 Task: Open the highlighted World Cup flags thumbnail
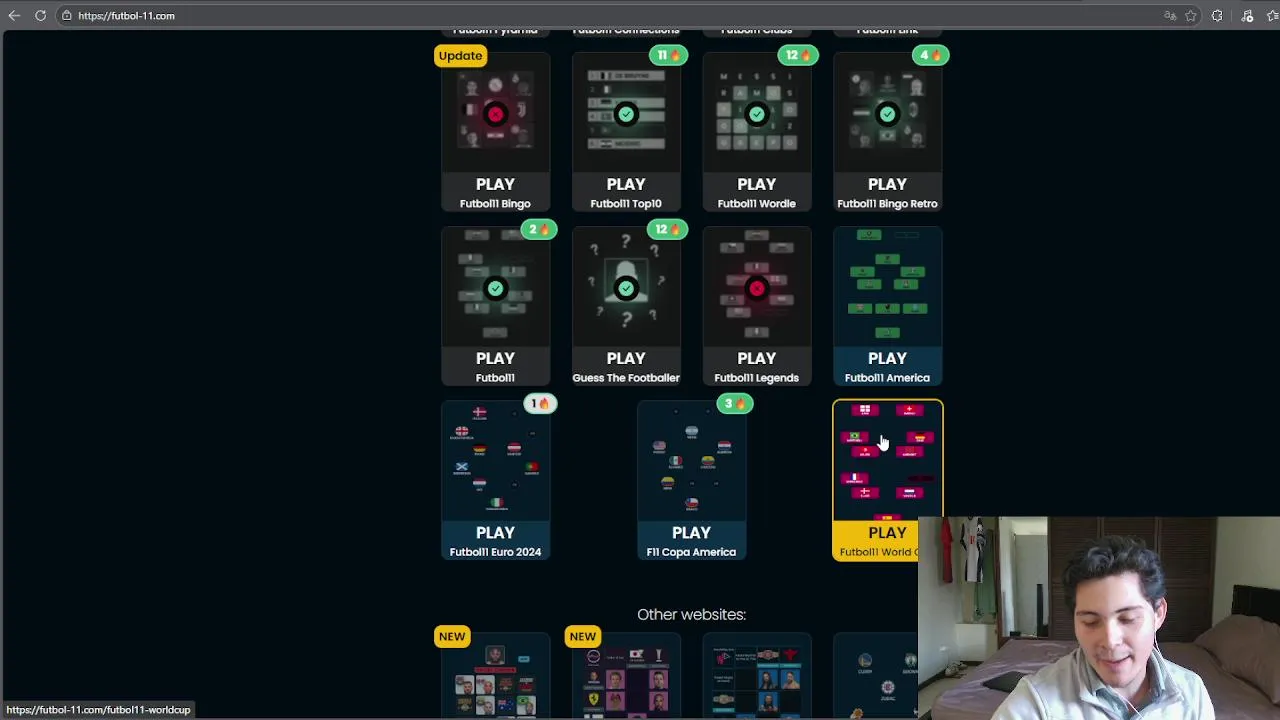coord(887,461)
